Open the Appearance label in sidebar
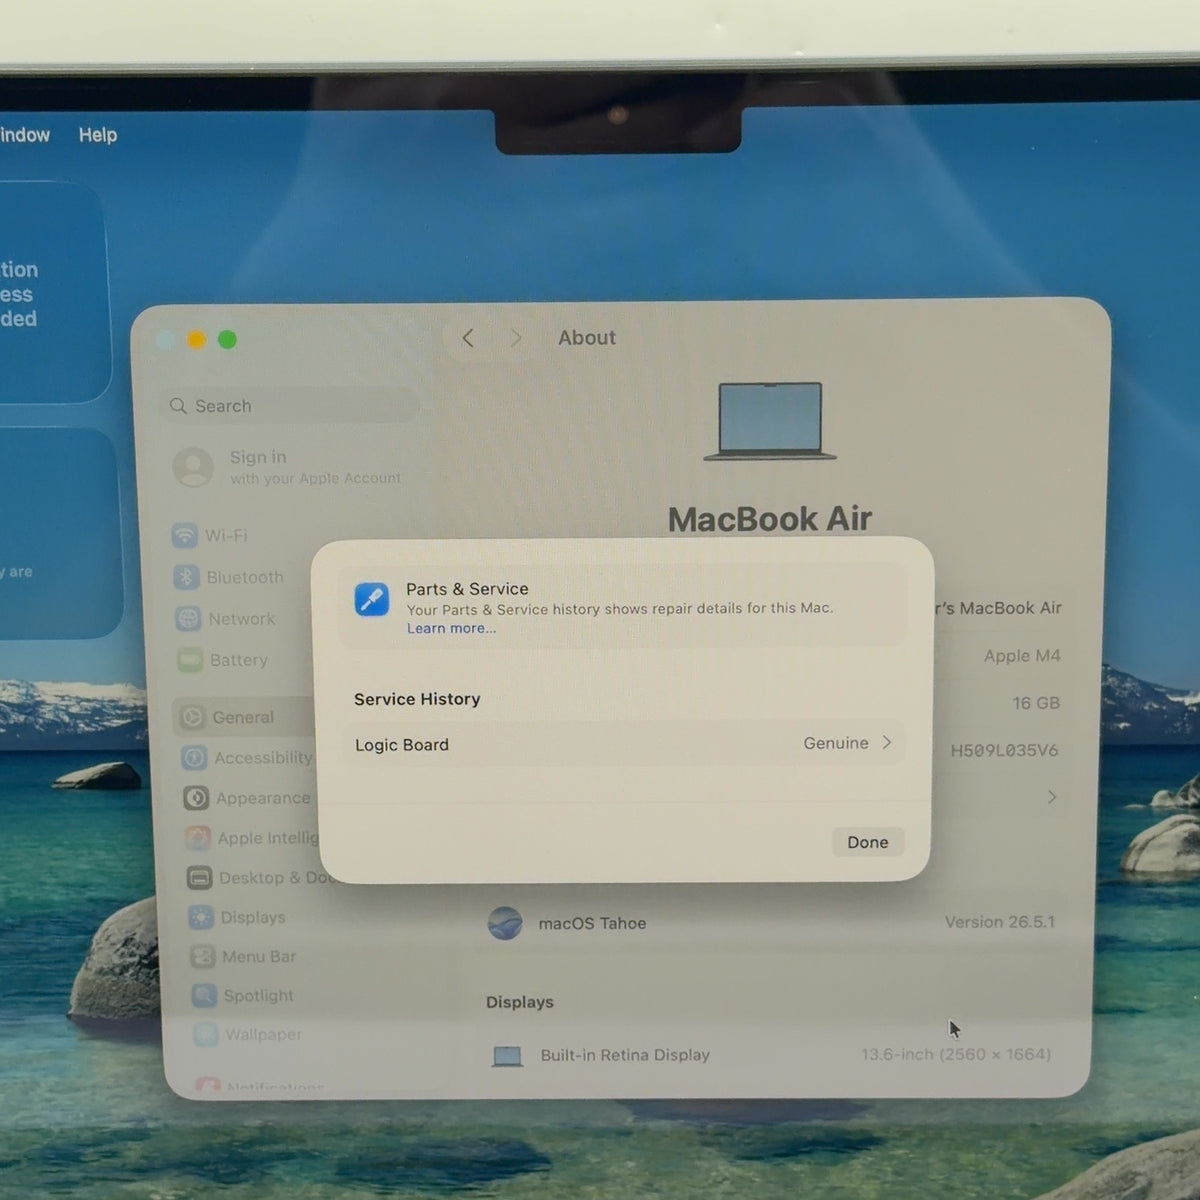The height and width of the screenshot is (1200, 1200). [264, 798]
